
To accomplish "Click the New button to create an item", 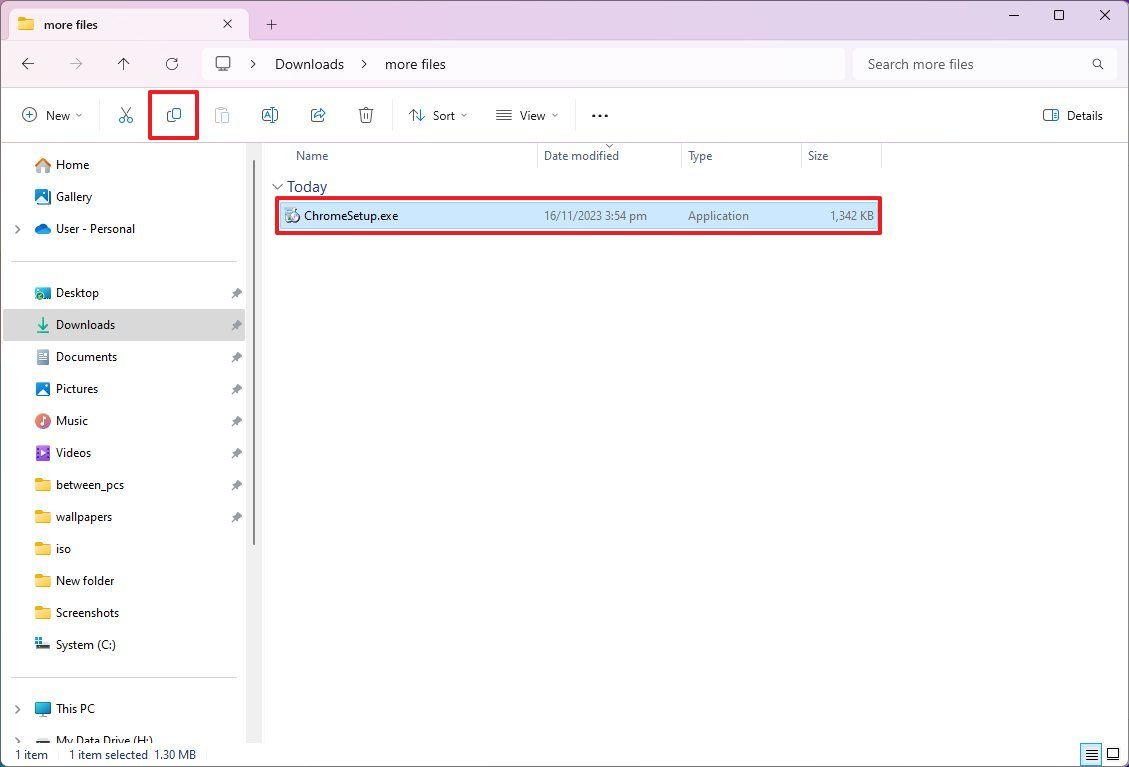I will [x=51, y=115].
